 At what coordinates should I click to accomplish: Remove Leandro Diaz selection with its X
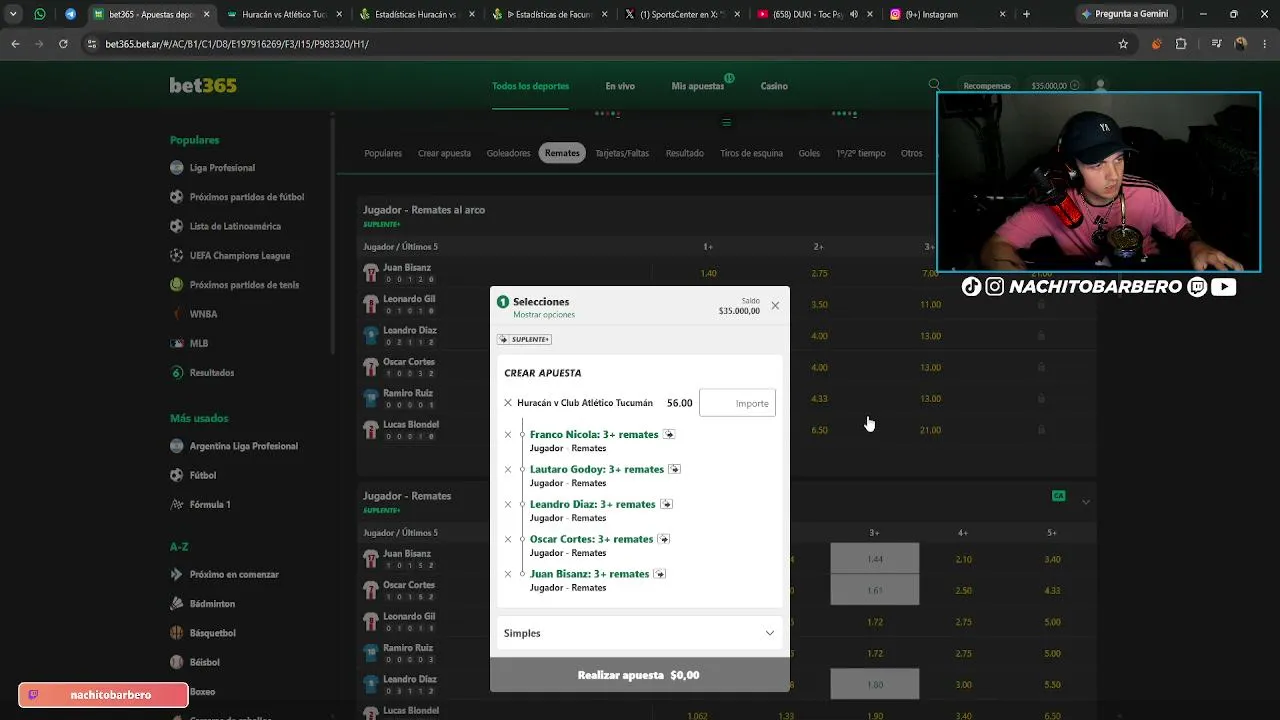point(508,505)
